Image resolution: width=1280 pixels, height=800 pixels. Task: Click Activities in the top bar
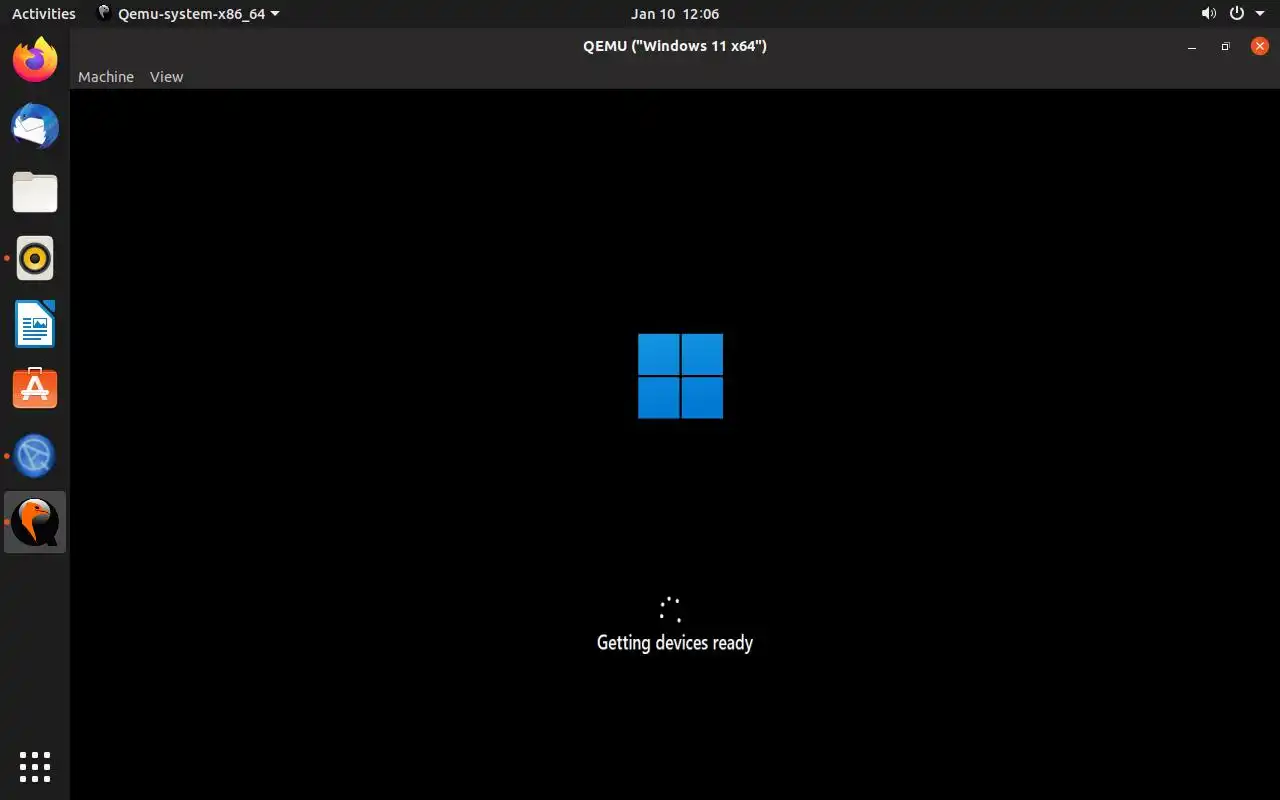(44, 14)
